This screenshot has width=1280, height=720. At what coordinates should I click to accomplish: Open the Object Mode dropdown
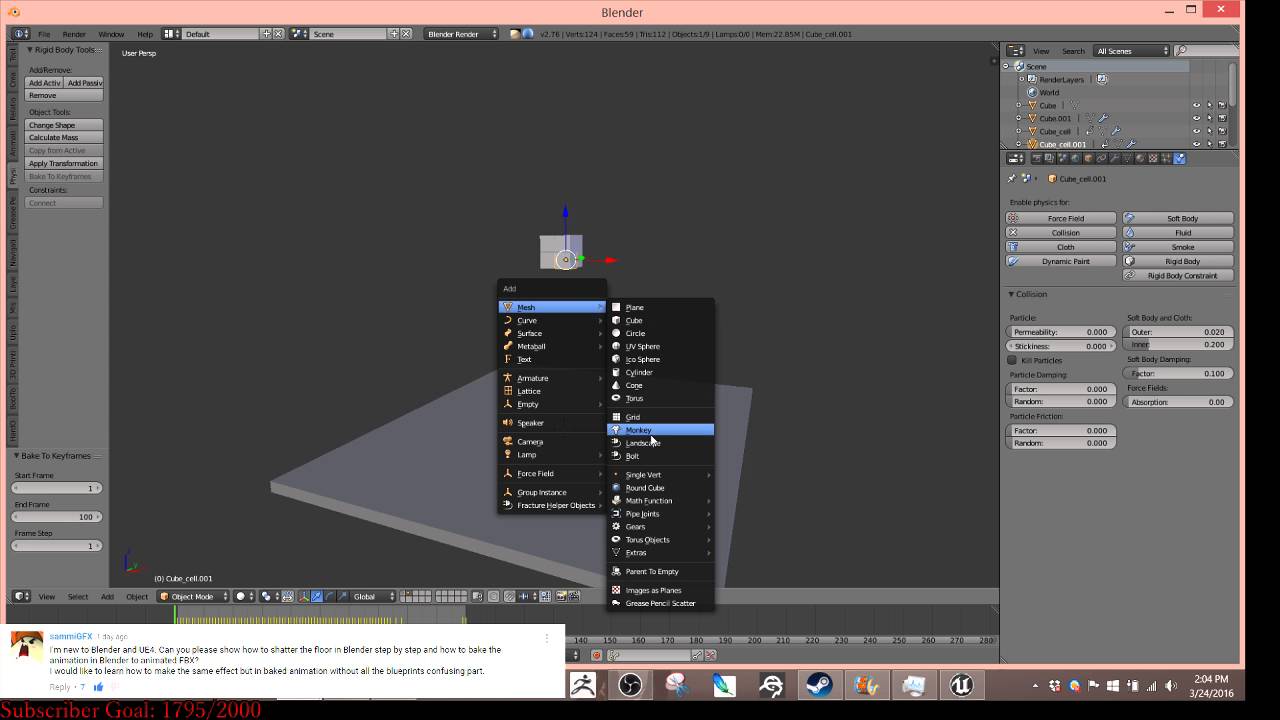click(193, 596)
